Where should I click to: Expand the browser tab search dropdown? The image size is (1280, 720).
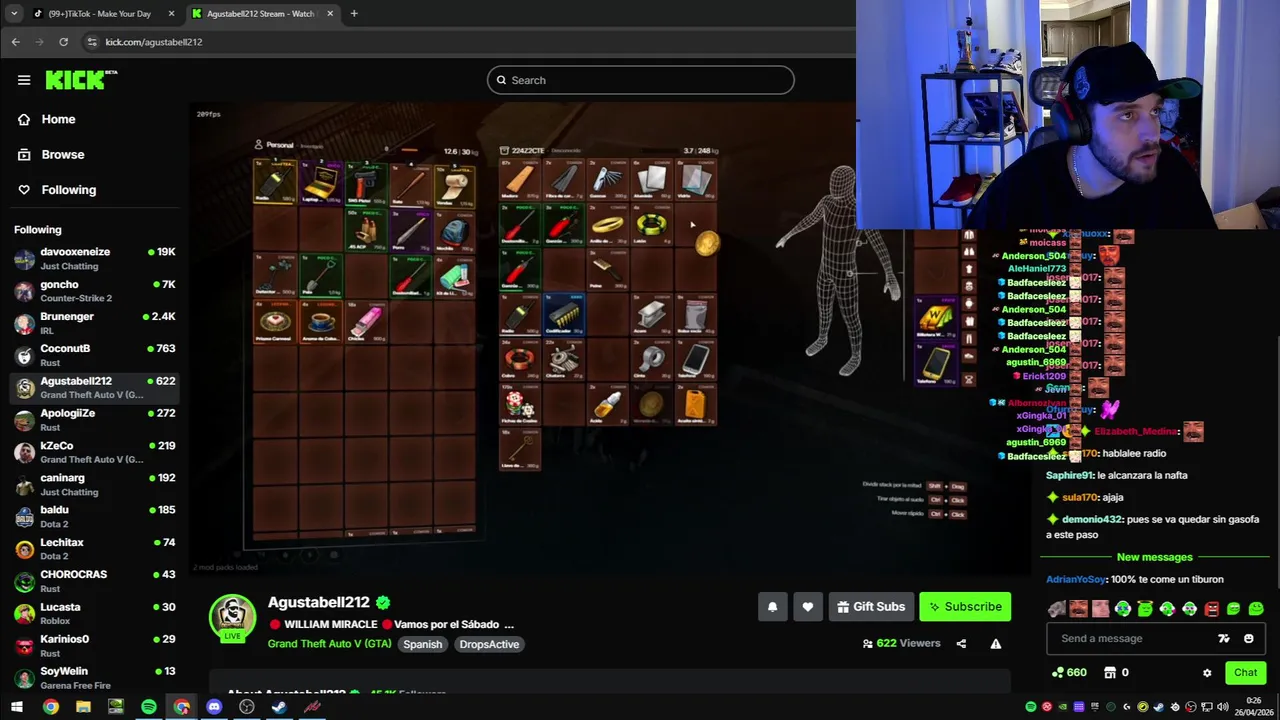[x=13, y=14]
